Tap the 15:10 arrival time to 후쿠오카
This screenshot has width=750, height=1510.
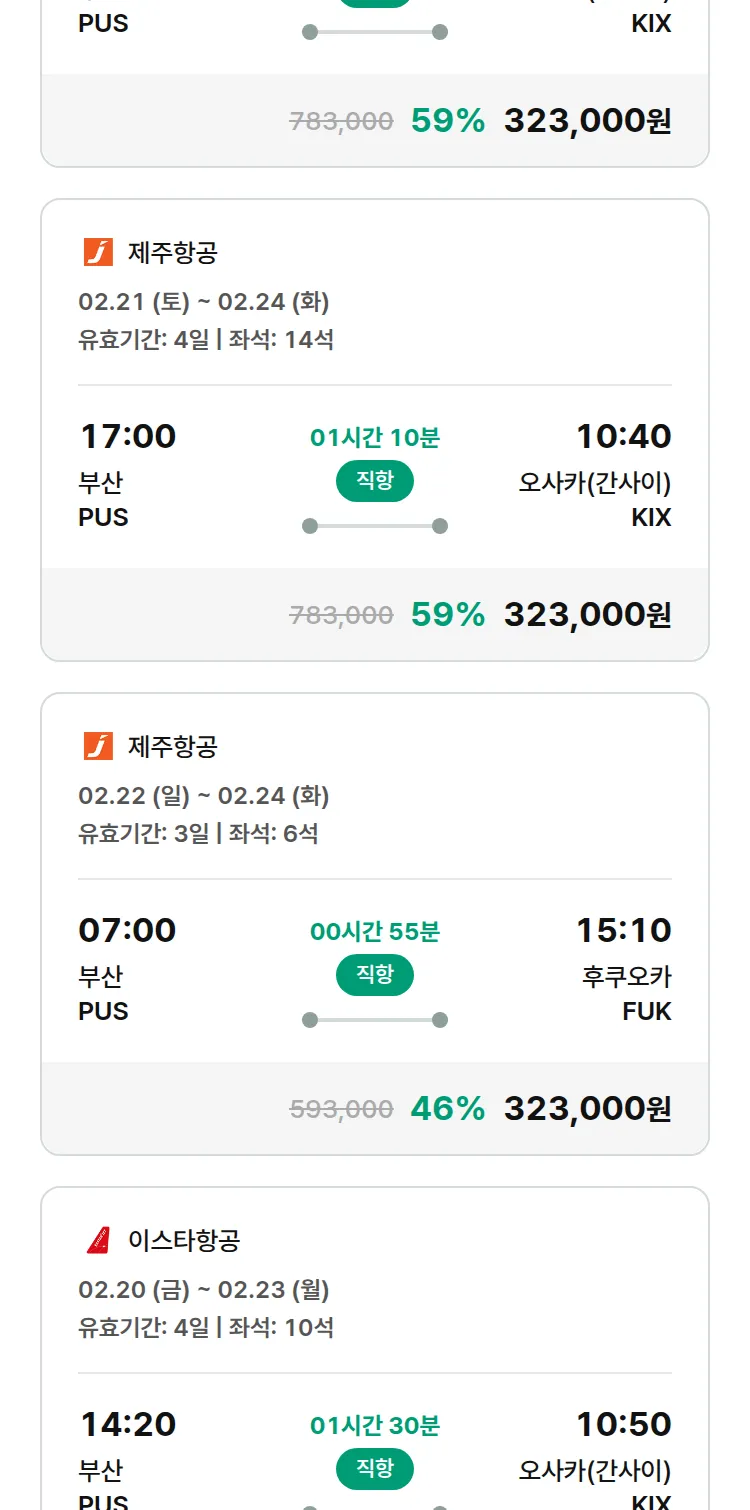pos(623,930)
